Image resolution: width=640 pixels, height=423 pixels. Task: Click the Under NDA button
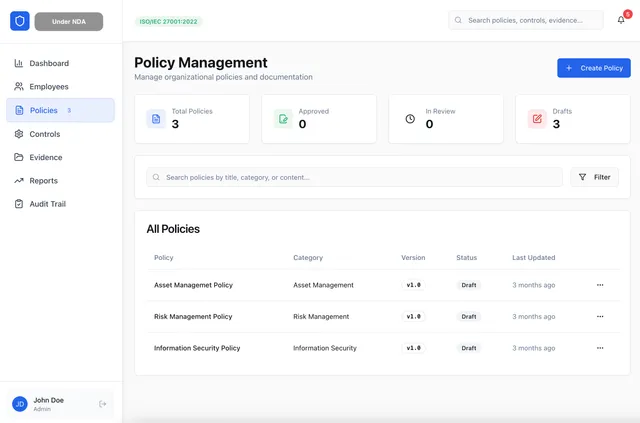click(69, 22)
